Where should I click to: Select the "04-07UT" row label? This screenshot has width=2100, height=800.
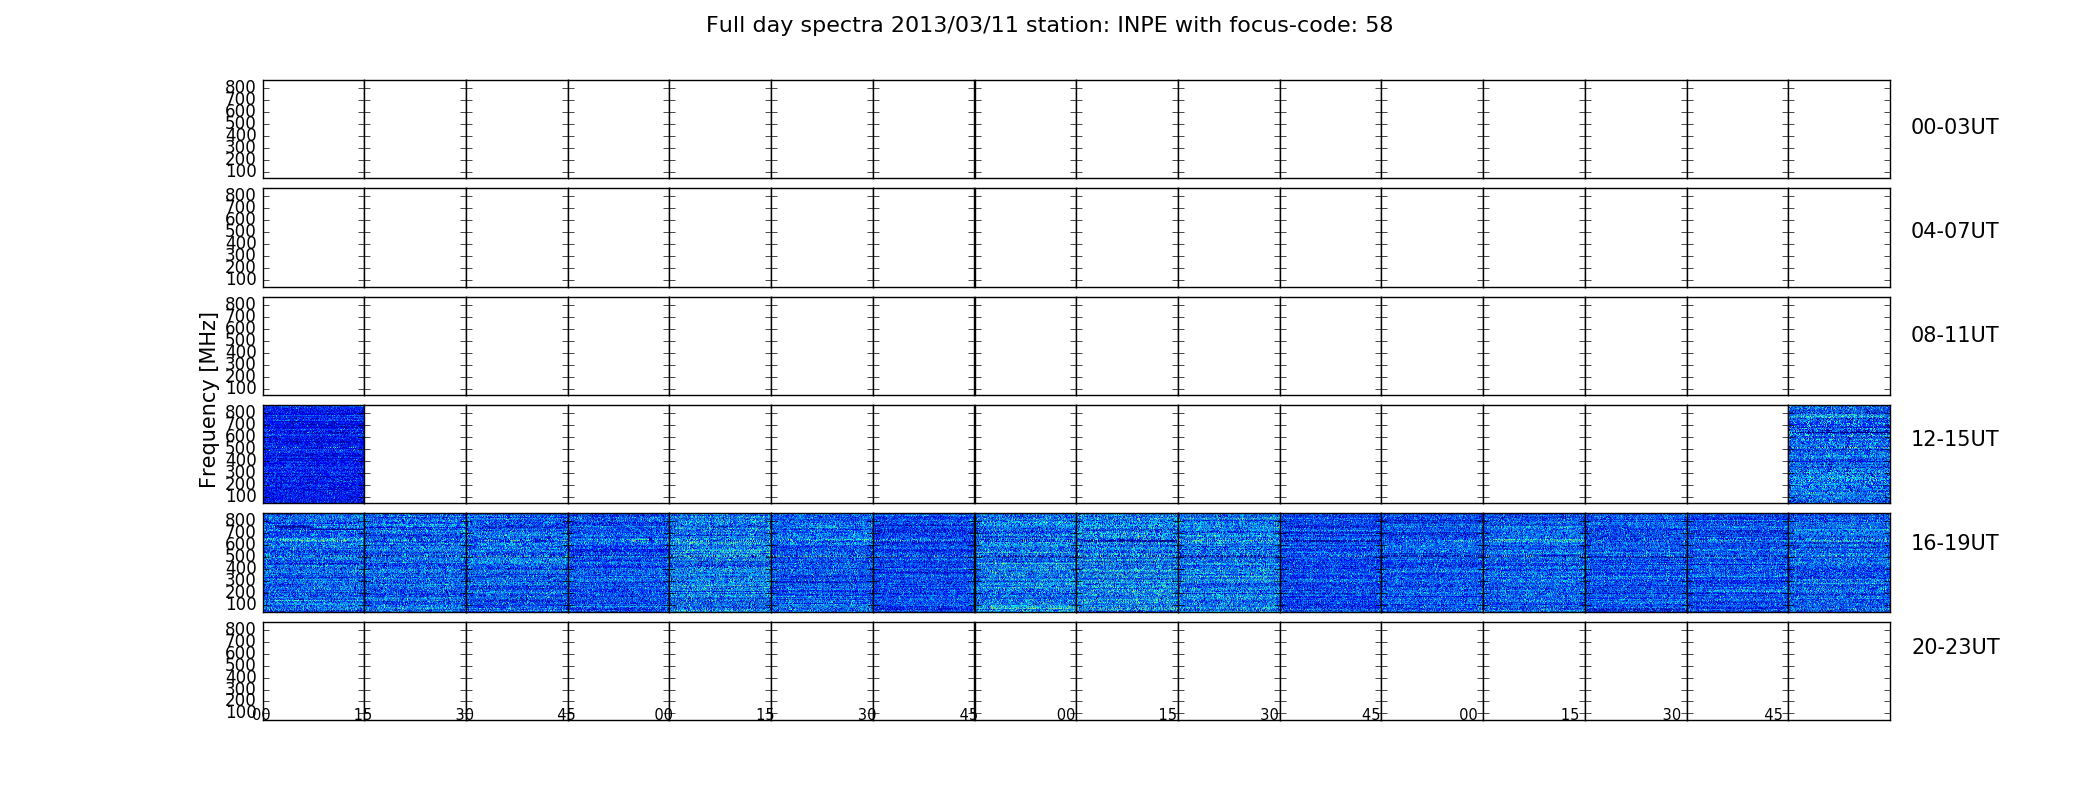coord(1955,231)
